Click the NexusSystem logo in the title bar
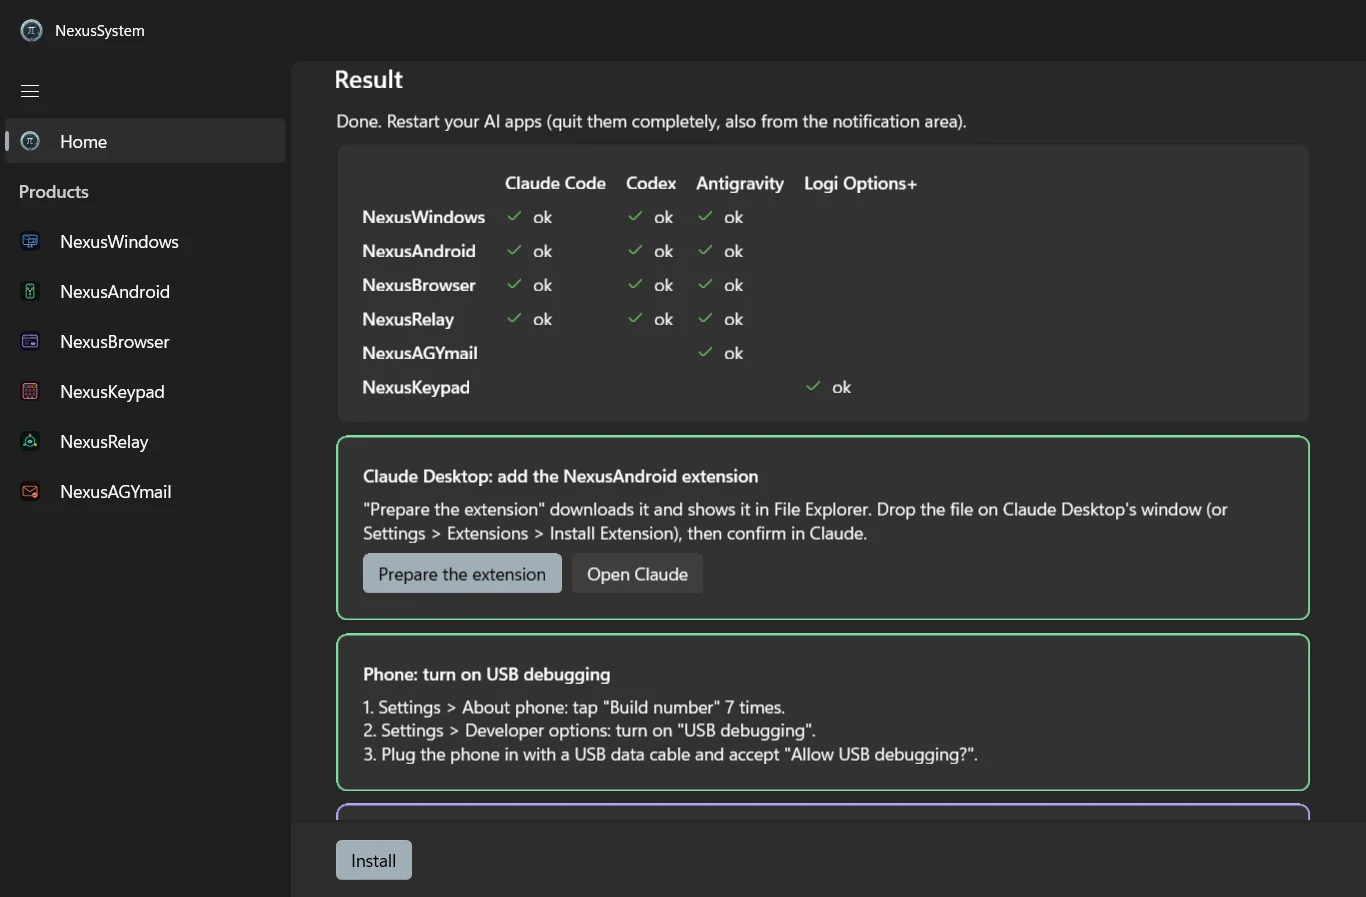The height and width of the screenshot is (897, 1366). 31,31
